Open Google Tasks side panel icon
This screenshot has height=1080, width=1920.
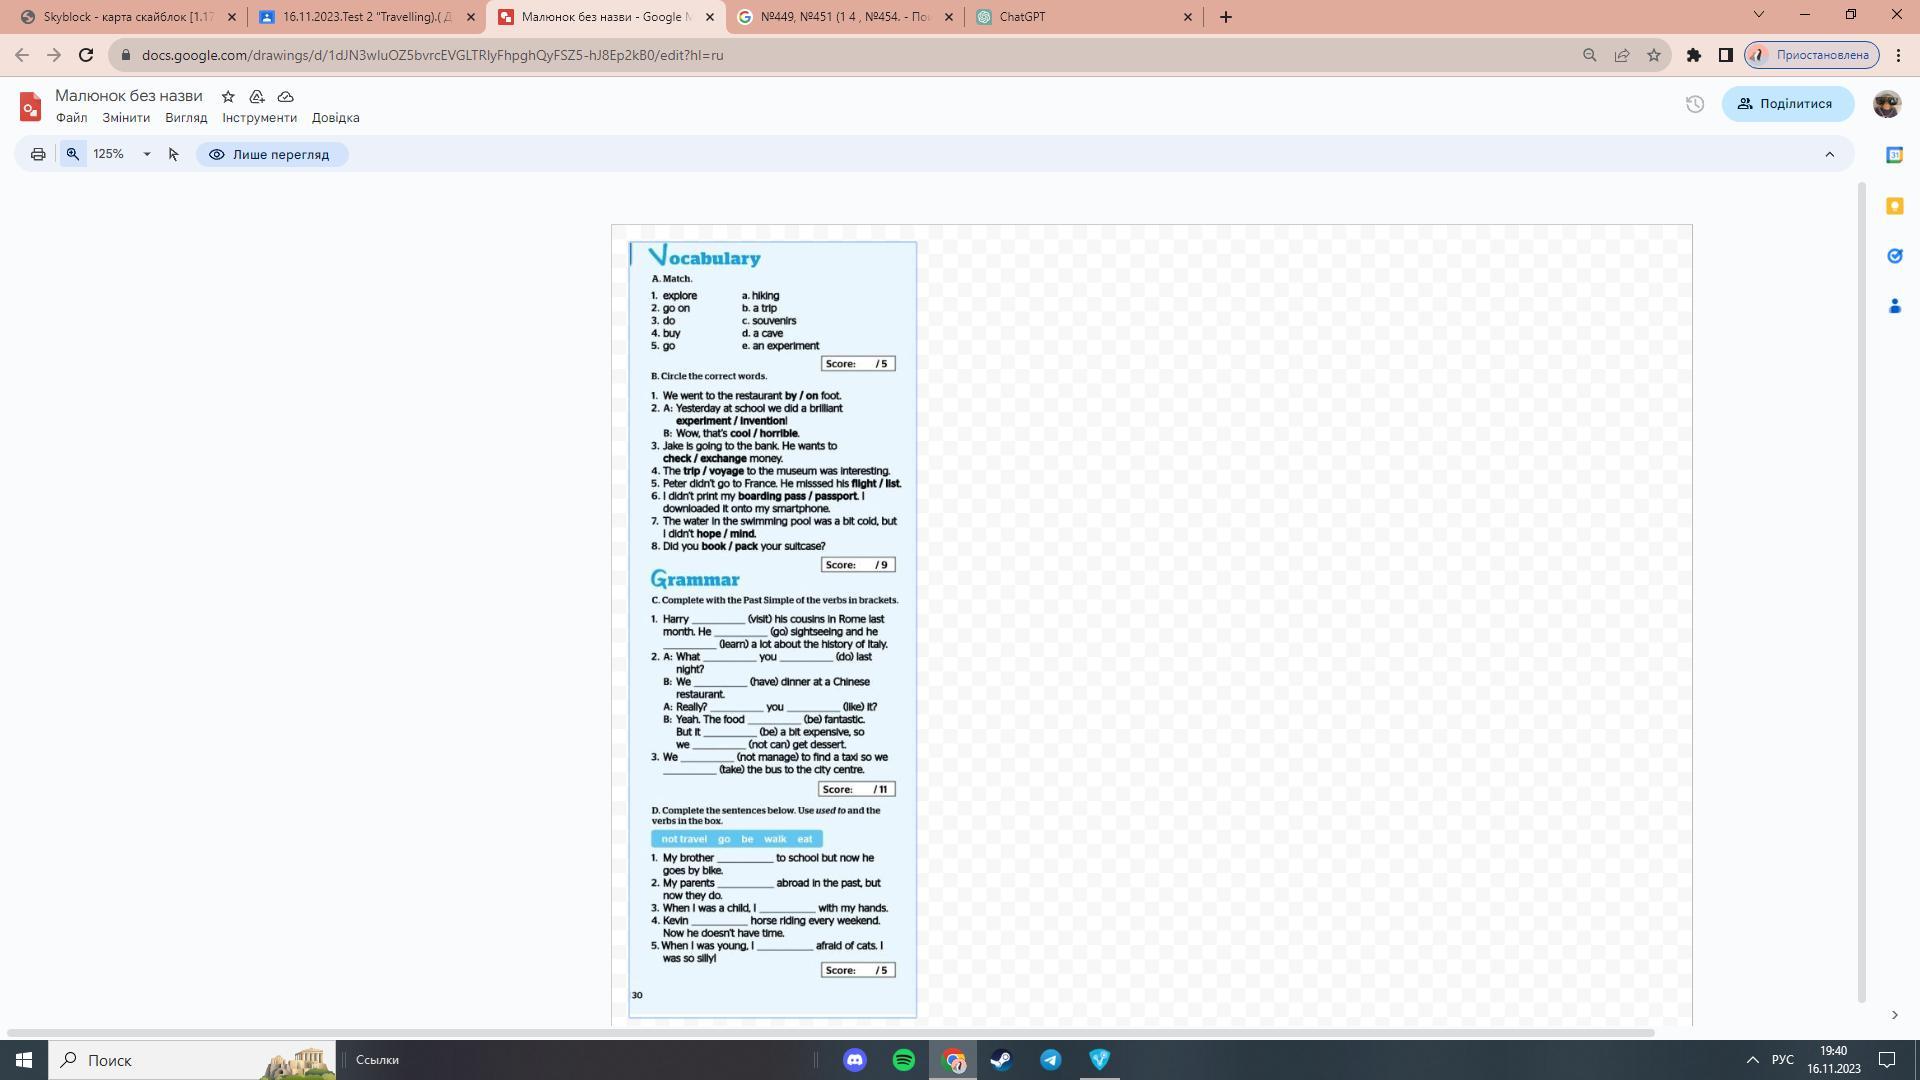[x=1894, y=256]
